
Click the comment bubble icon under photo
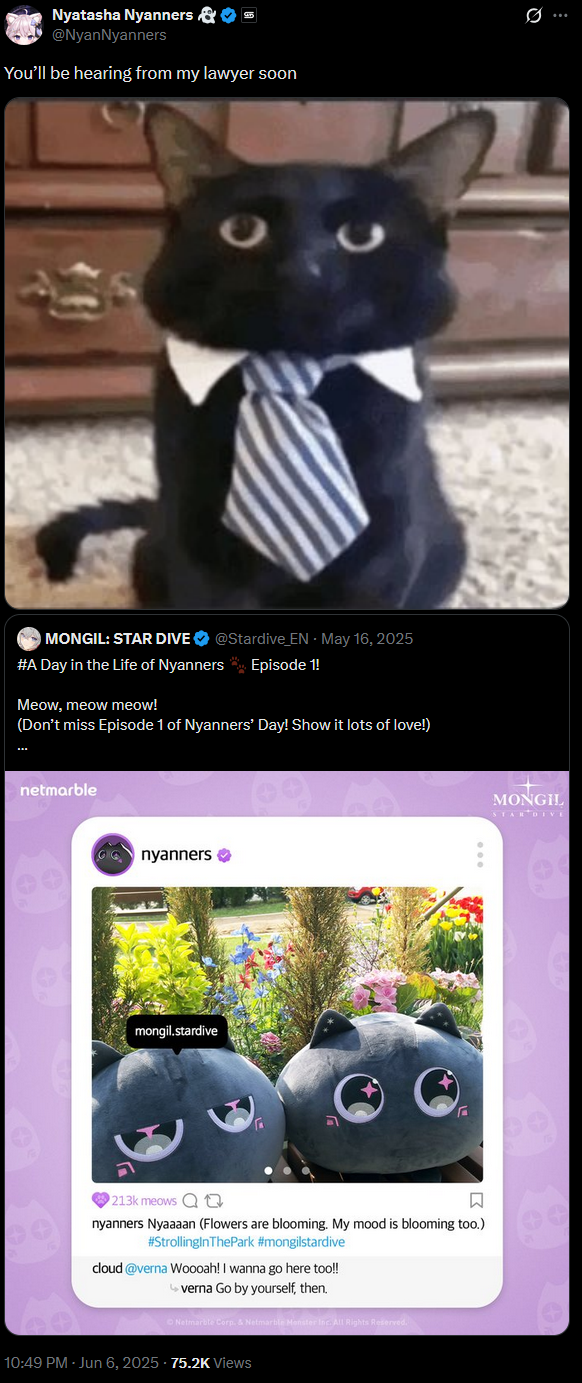tap(190, 1200)
